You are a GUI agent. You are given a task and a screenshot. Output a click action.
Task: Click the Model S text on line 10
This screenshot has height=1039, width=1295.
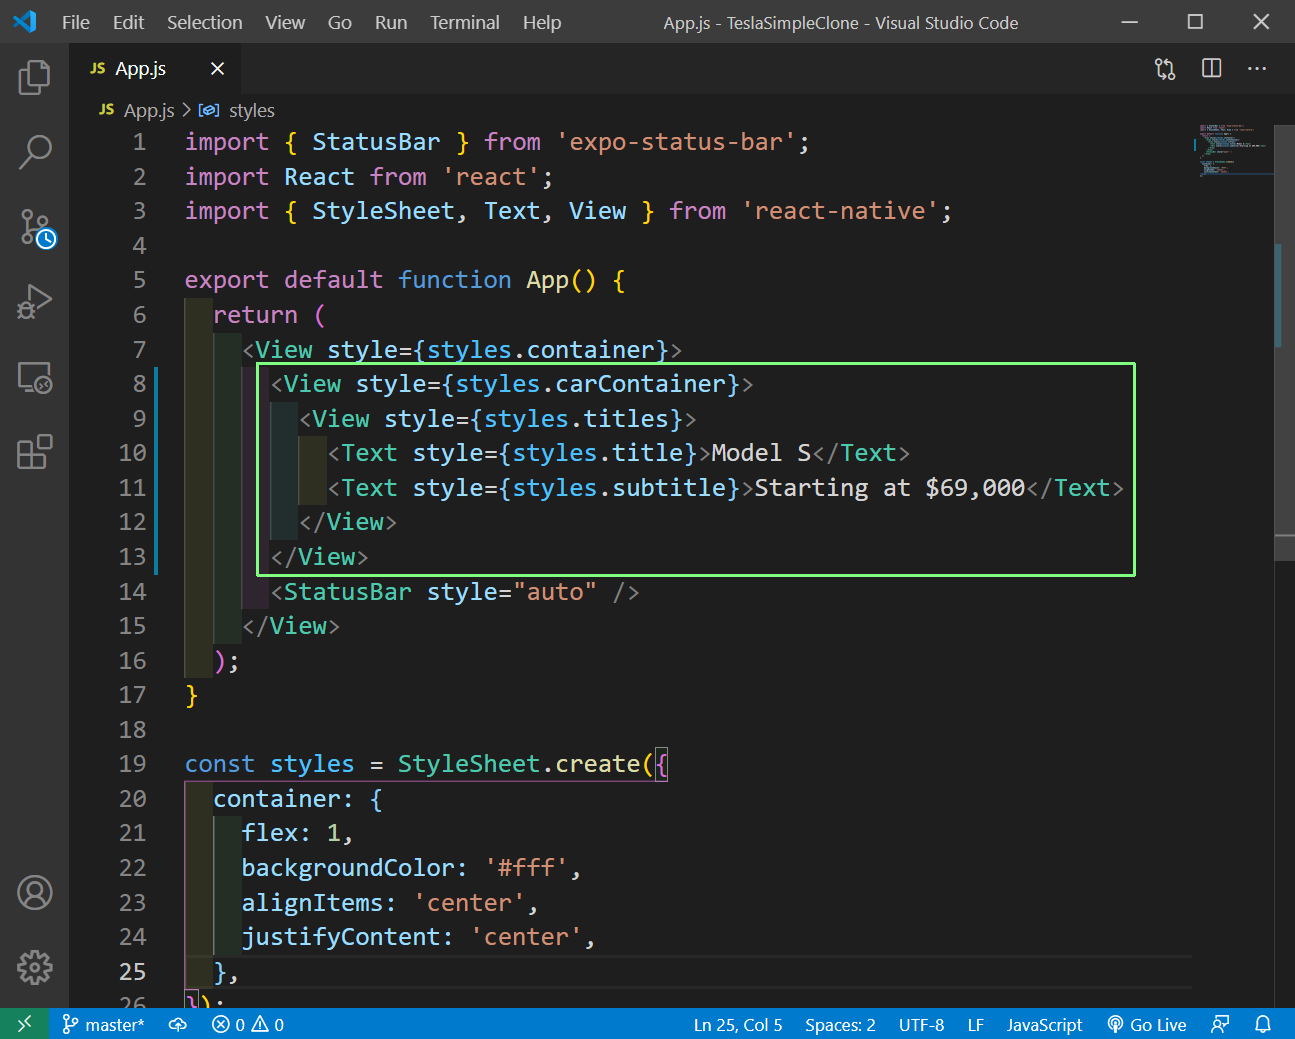760,453
